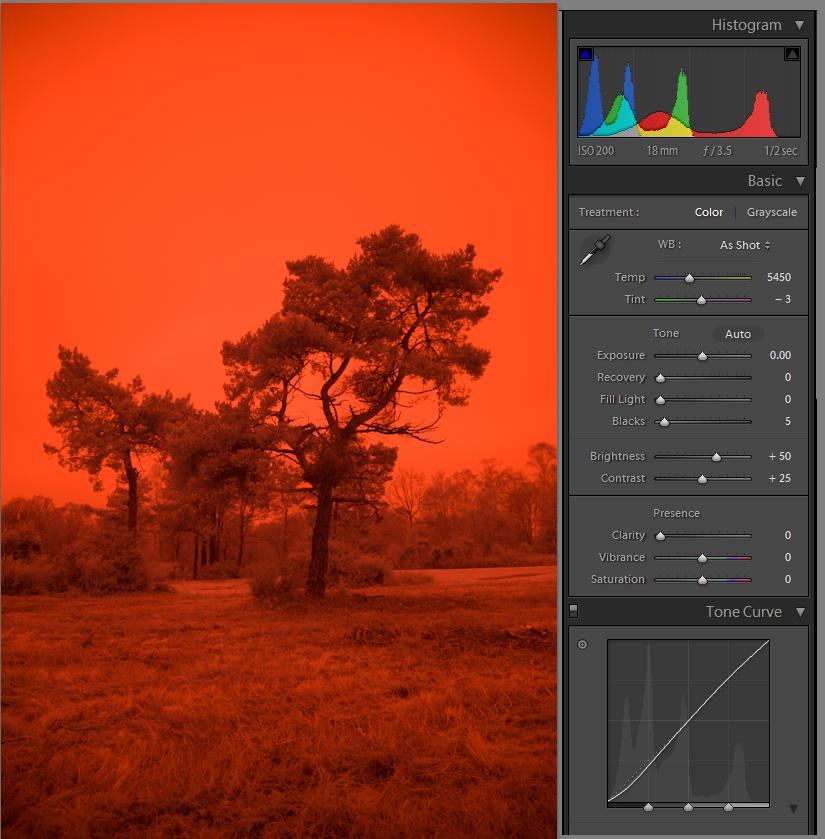Viewport: 825px width, 839px height.
Task: Collapse the Tone Curve panel
Action: [799, 612]
